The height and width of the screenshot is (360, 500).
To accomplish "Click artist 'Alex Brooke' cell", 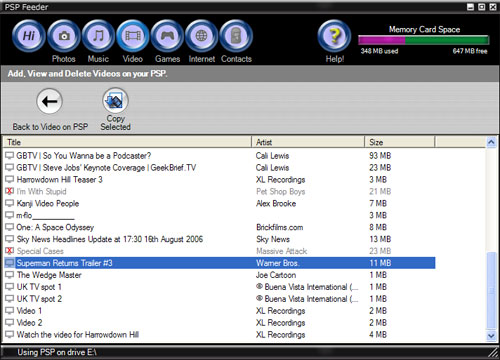I will point(276,203).
